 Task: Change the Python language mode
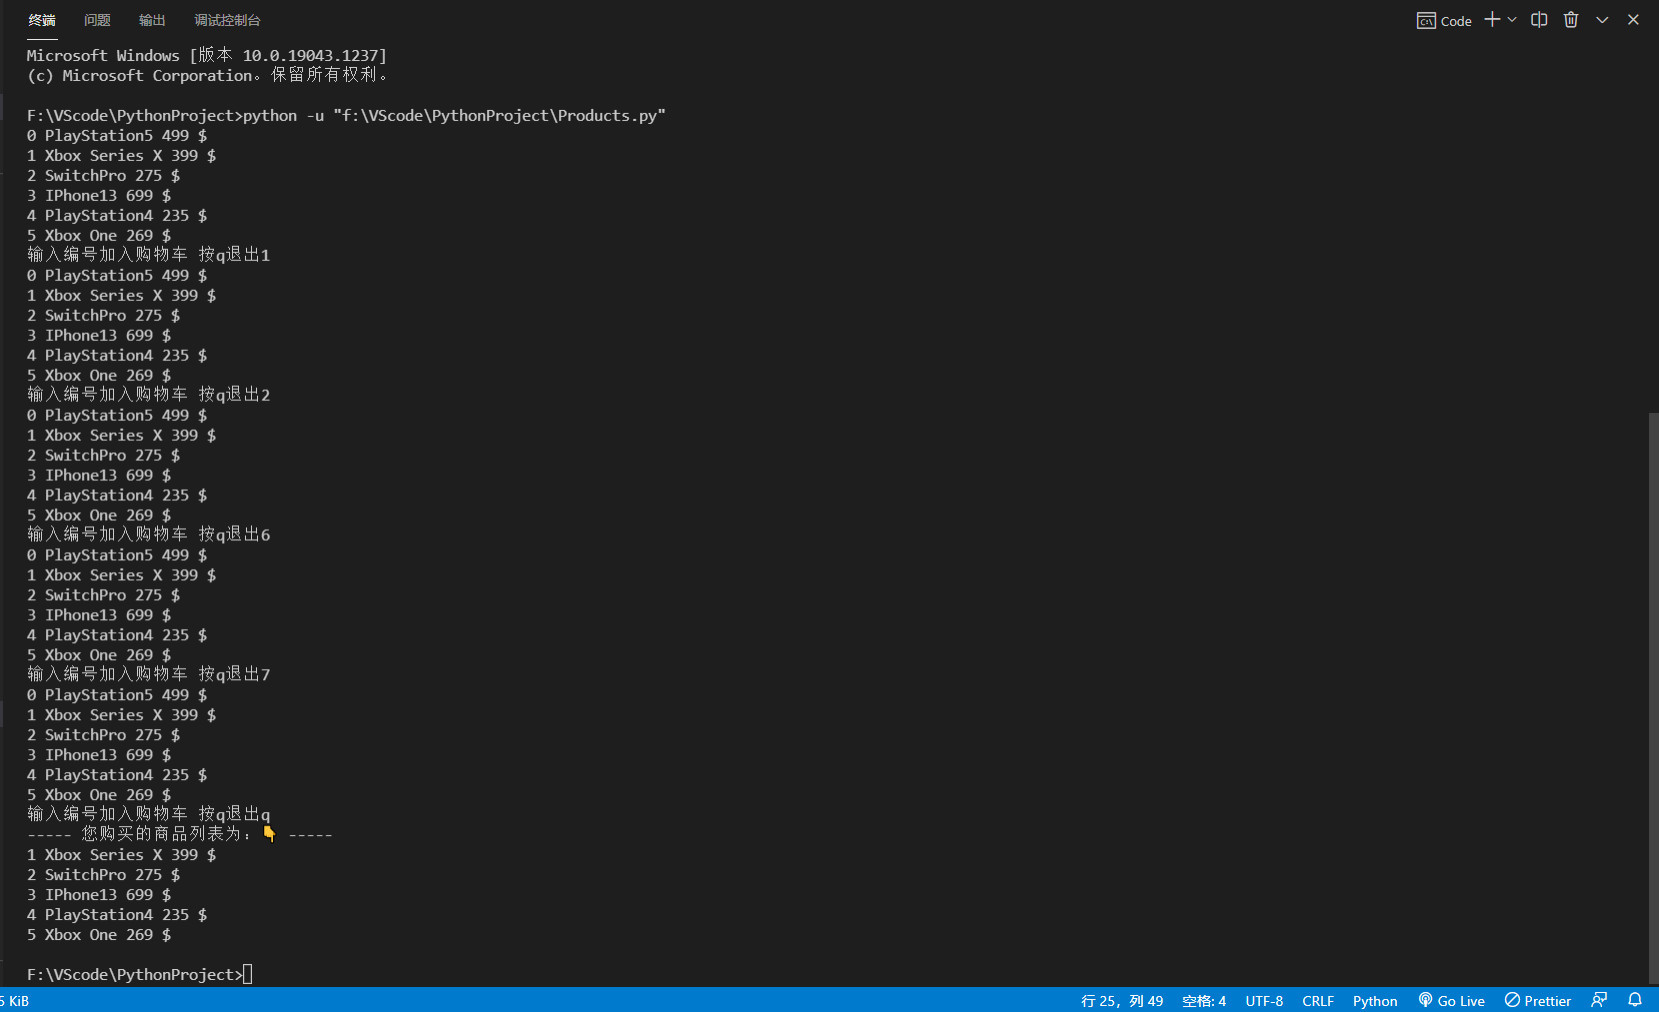1375,1000
